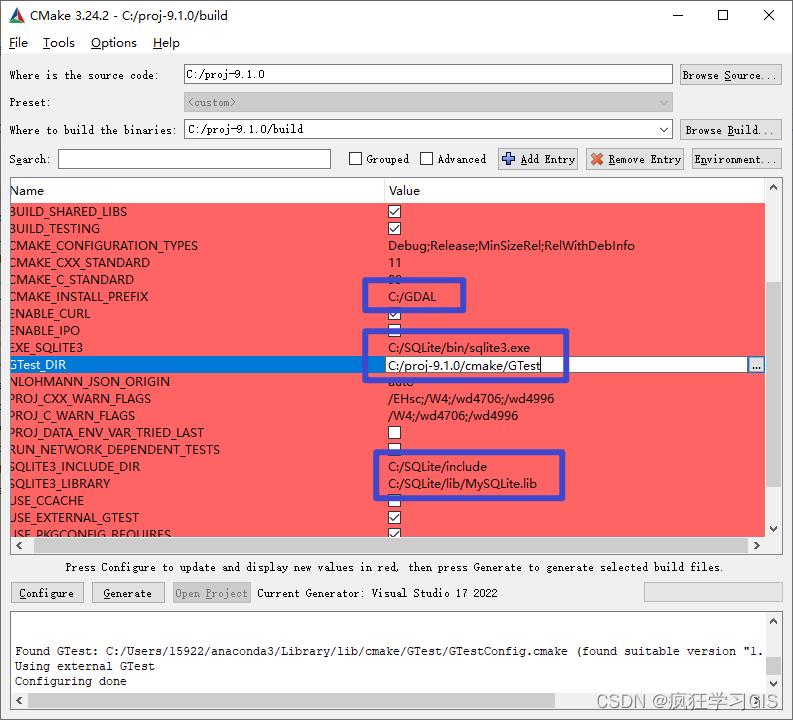The height and width of the screenshot is (720, 793).
Task: Select the CMAKE_INSTALL_PREFIX row name
Action: (x=79, y=297)
